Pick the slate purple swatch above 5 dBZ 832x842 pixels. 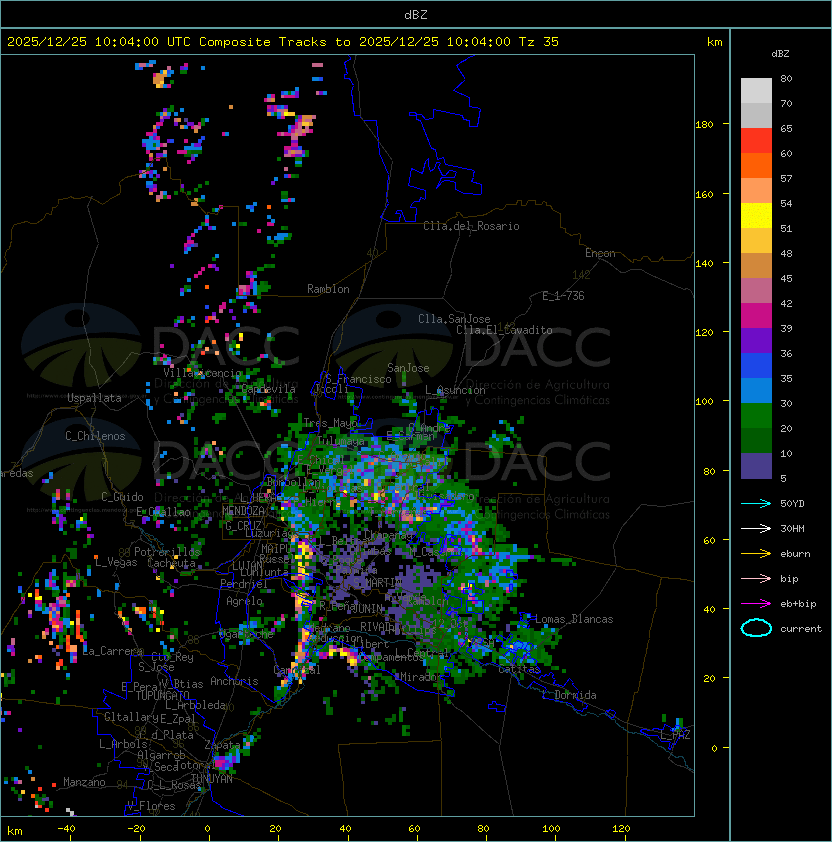click(756, 466)
